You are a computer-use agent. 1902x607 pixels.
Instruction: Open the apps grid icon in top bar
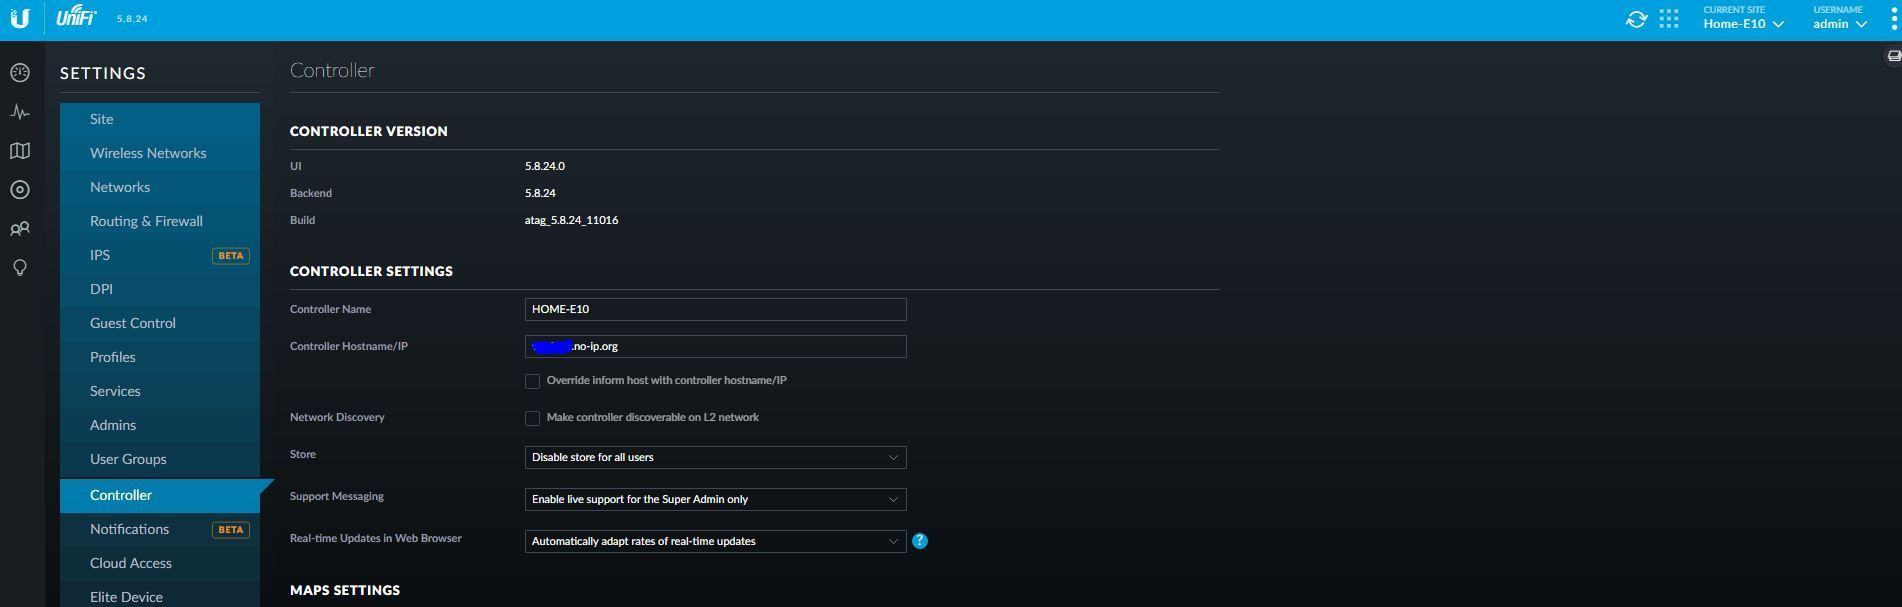[1668, 19]
